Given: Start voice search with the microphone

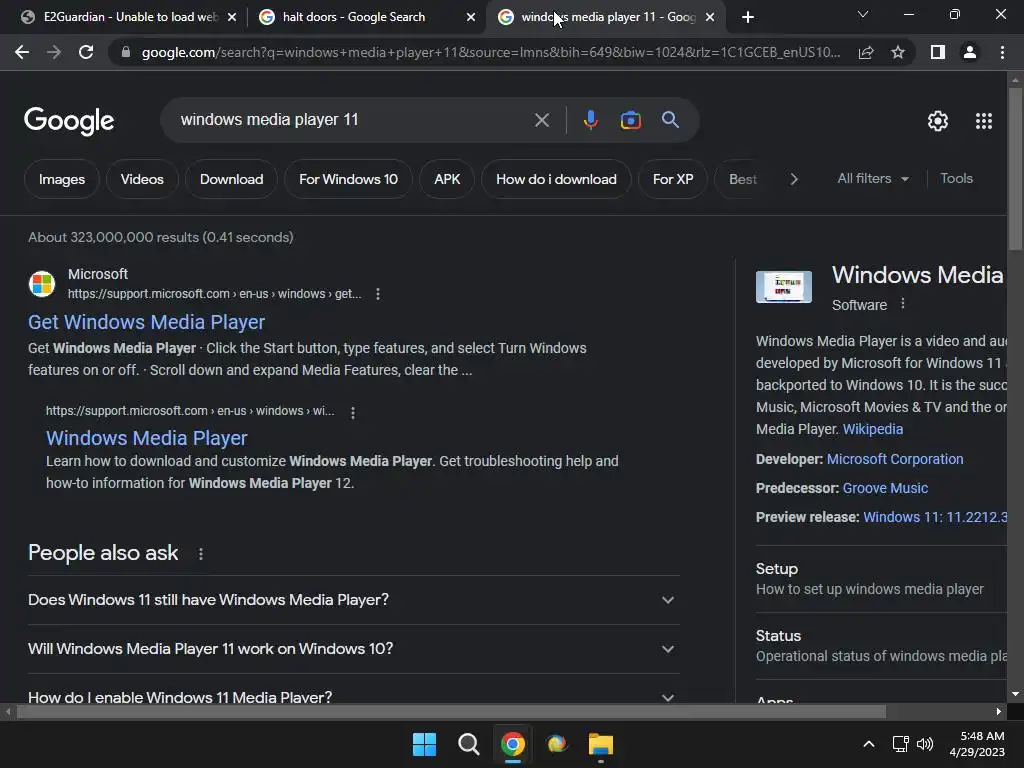Looking at the screenshot, I should tap(590, 120).
